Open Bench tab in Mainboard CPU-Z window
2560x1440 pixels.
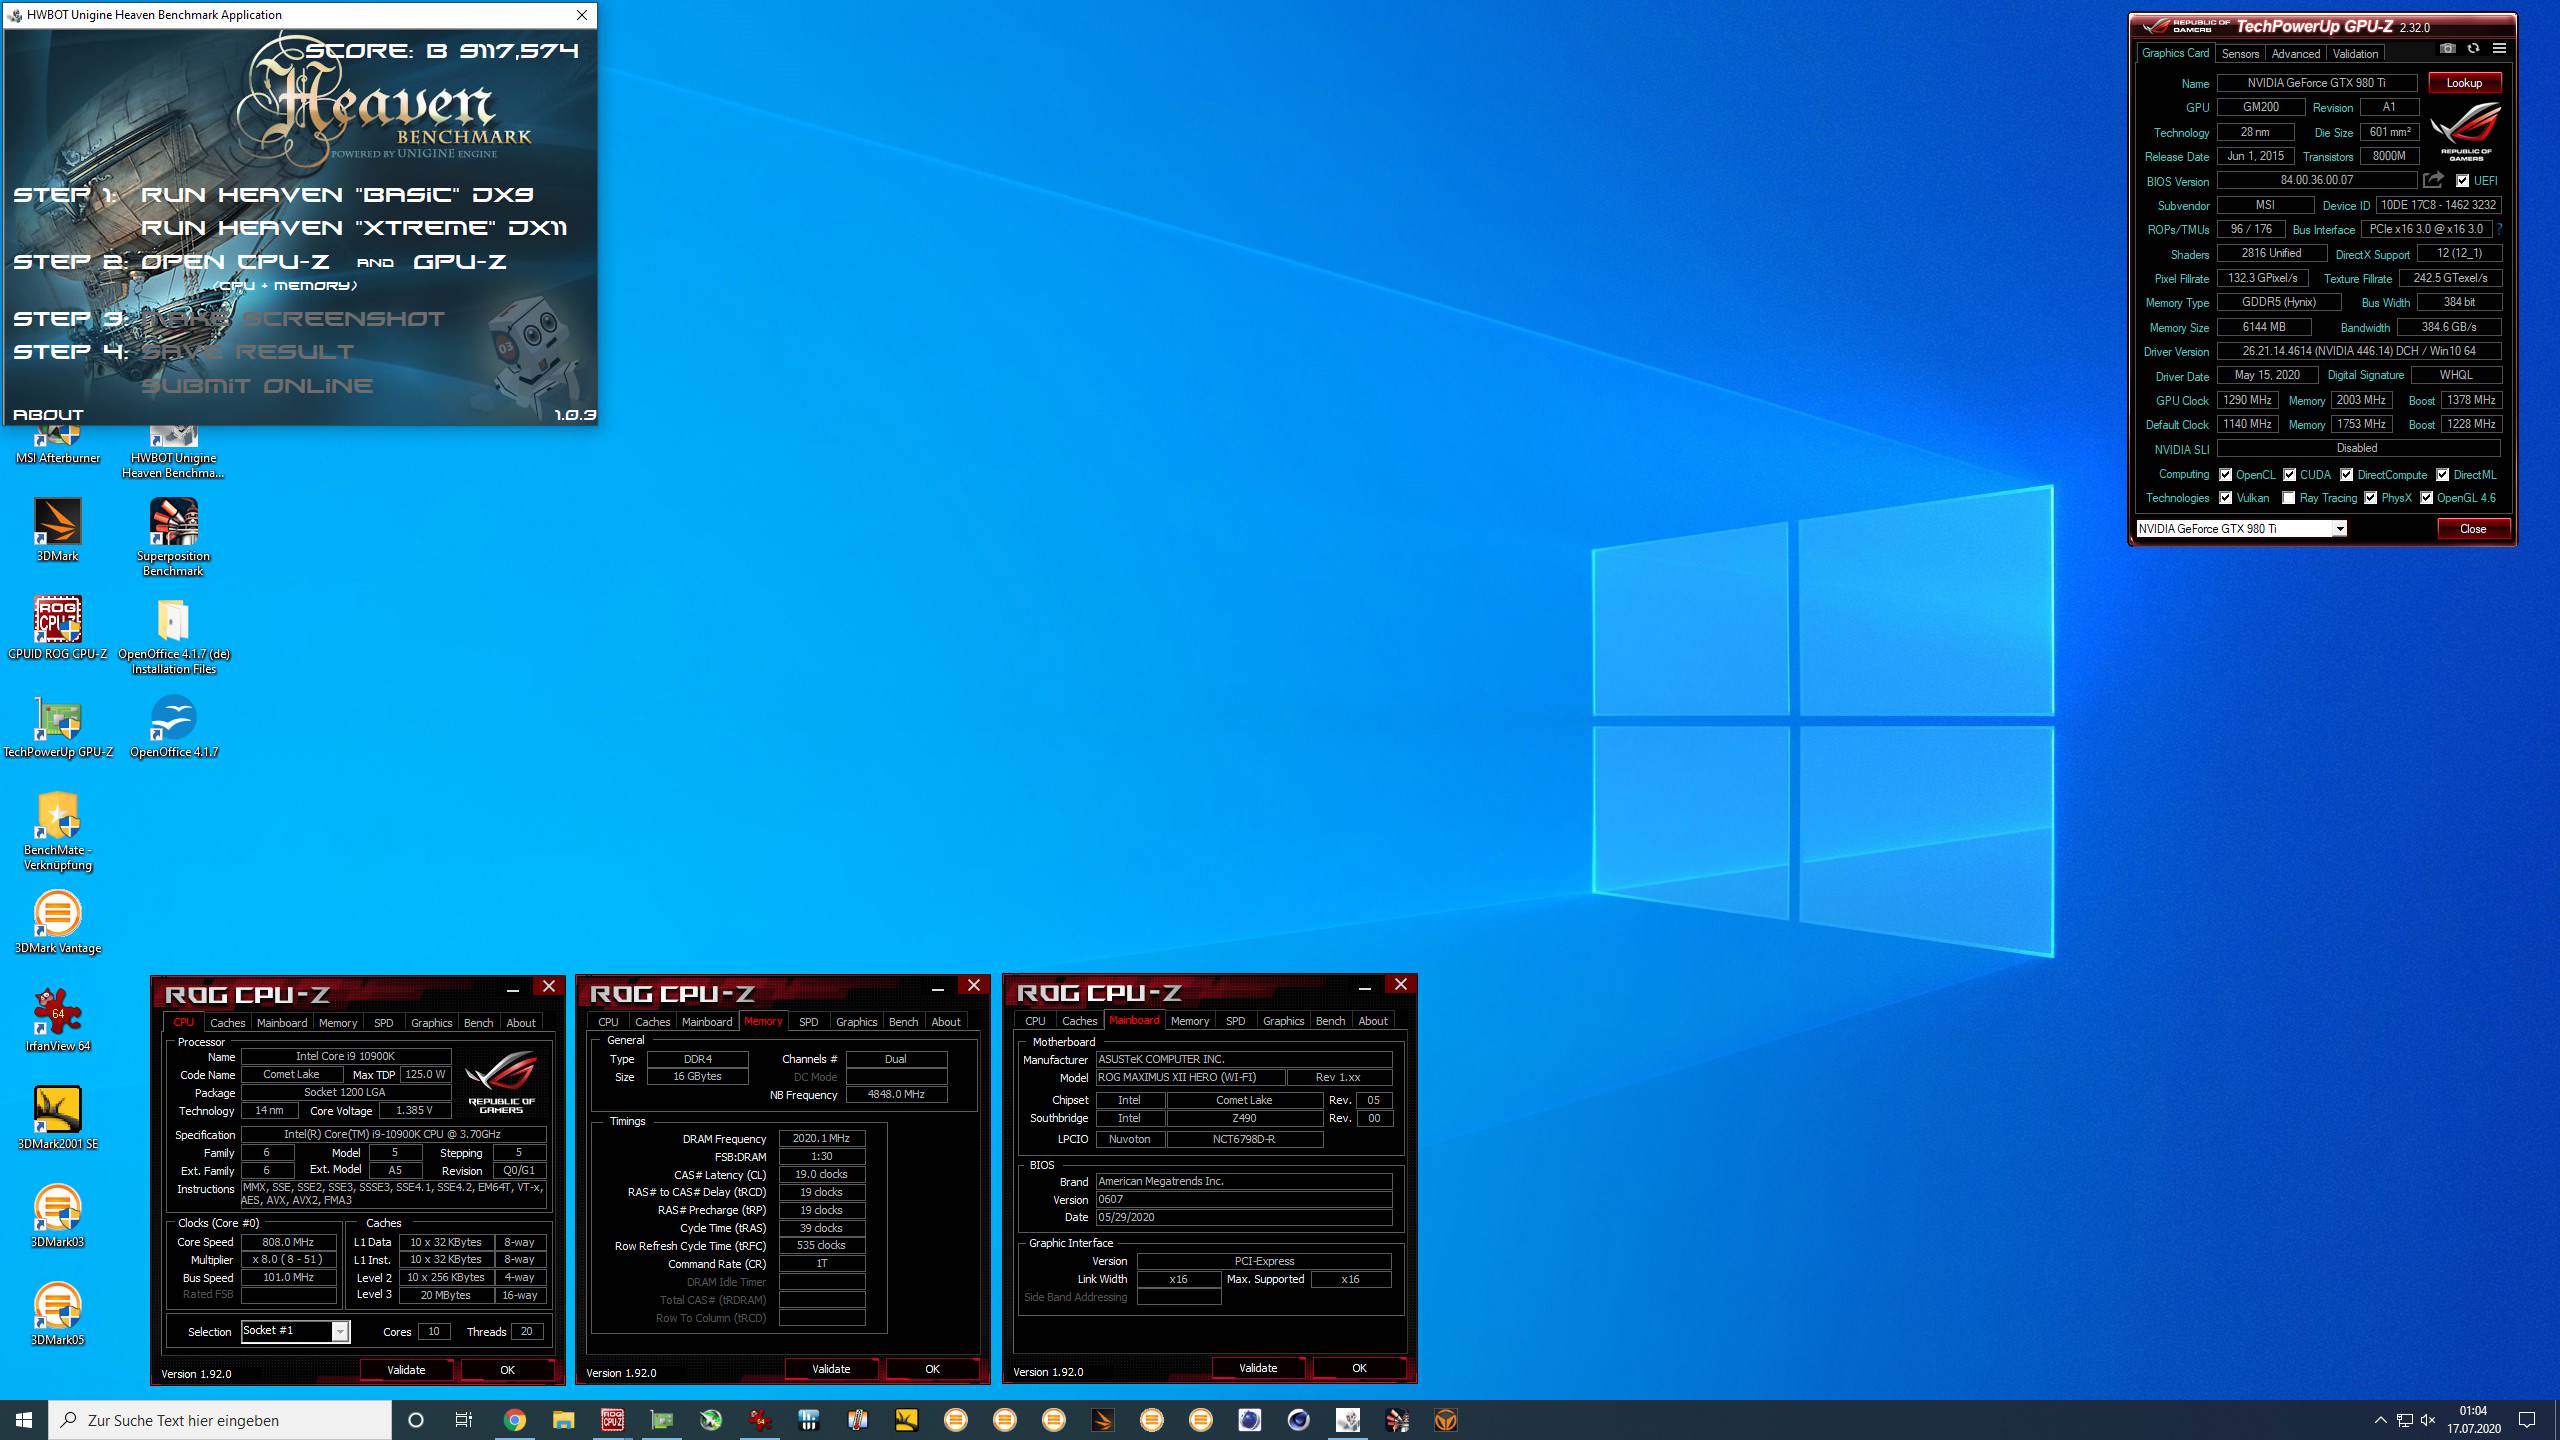tap(1330, 1021)
